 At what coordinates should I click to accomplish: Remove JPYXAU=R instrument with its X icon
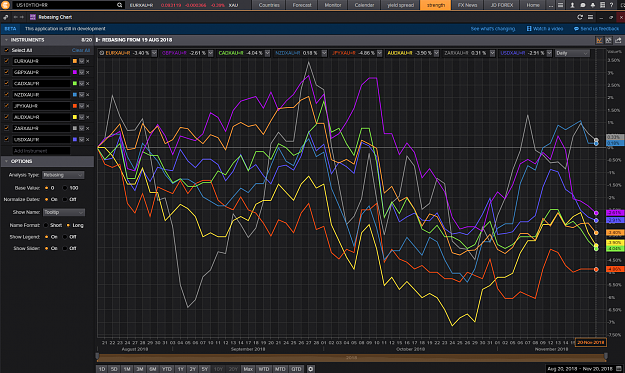88,106
